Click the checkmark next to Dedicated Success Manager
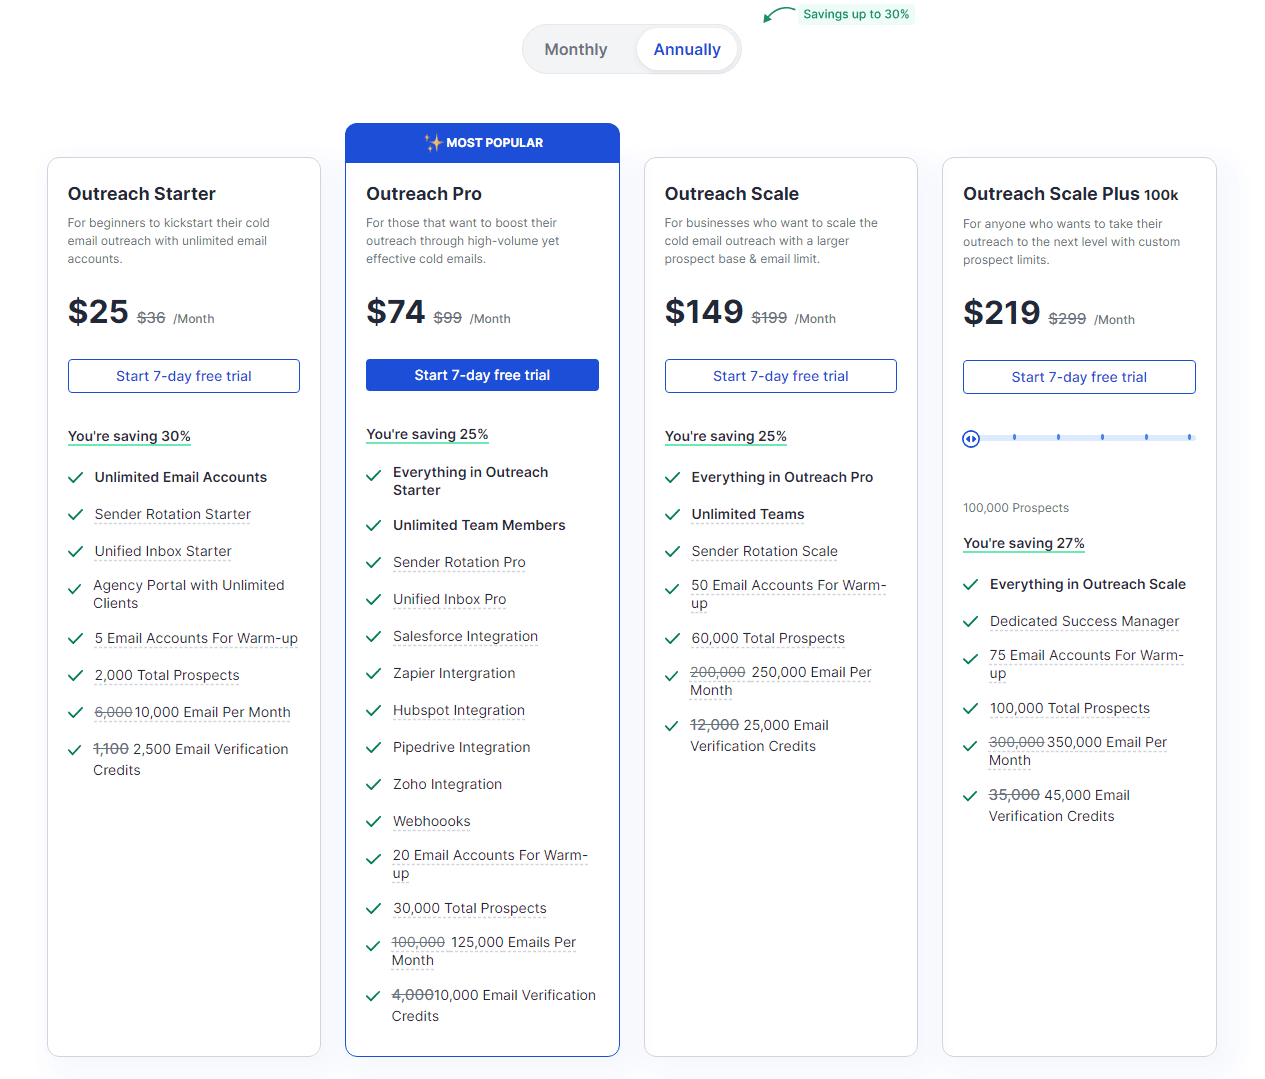 coord(970,621)
